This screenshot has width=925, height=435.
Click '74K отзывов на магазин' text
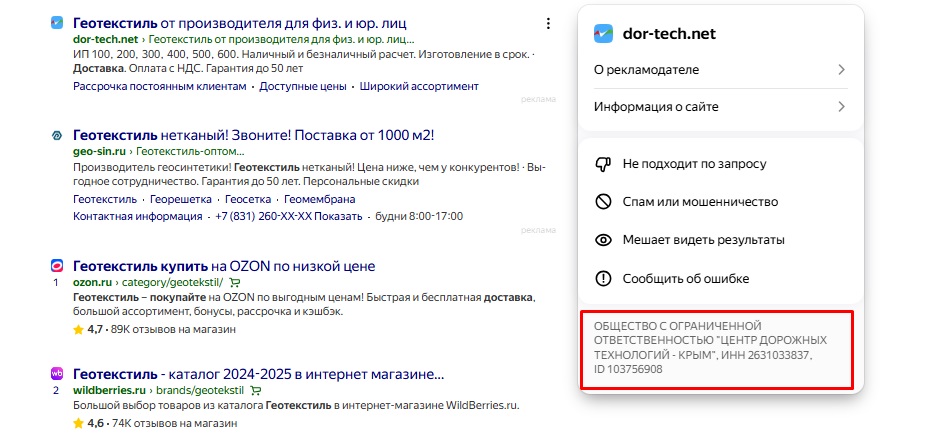click(174, 423)
